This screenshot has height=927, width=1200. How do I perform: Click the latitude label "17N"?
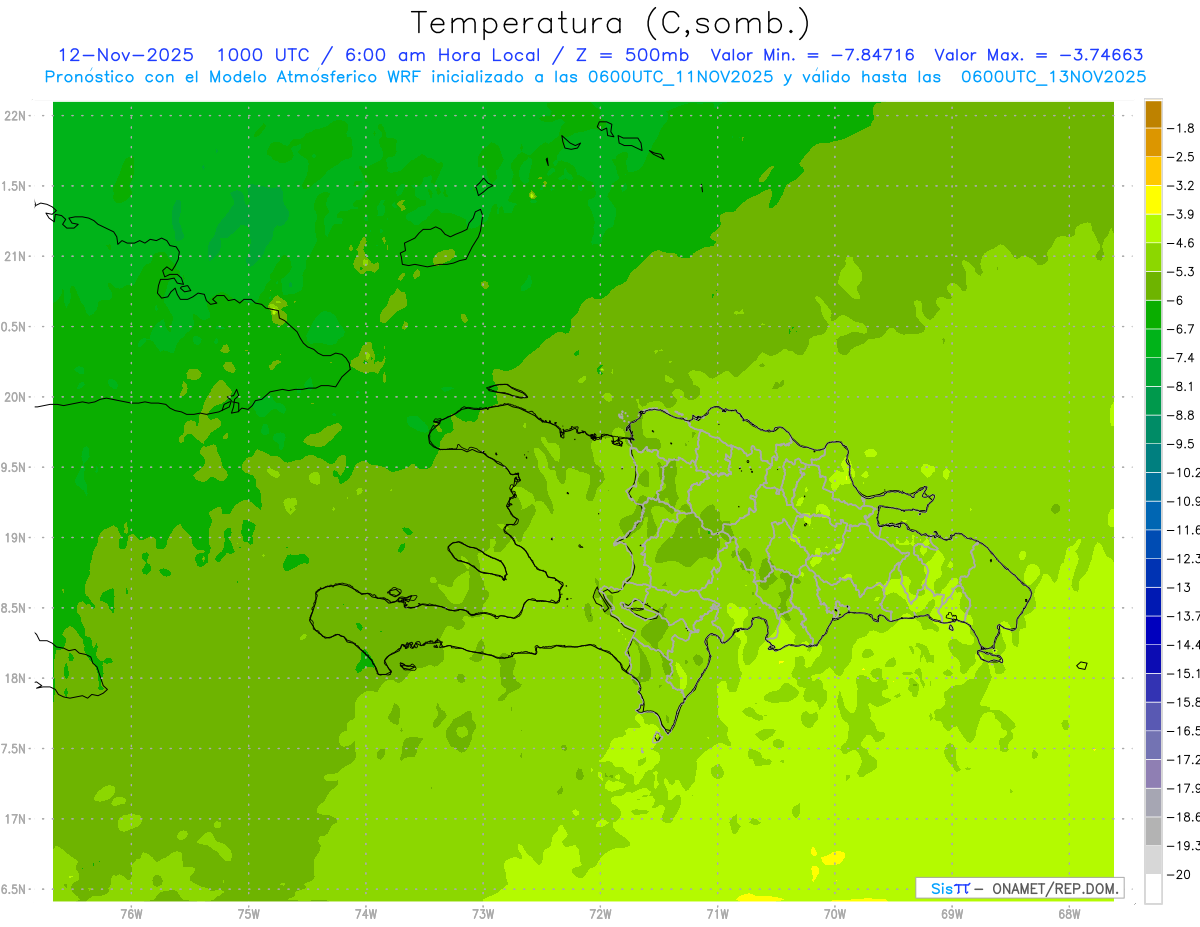[15, 819]
